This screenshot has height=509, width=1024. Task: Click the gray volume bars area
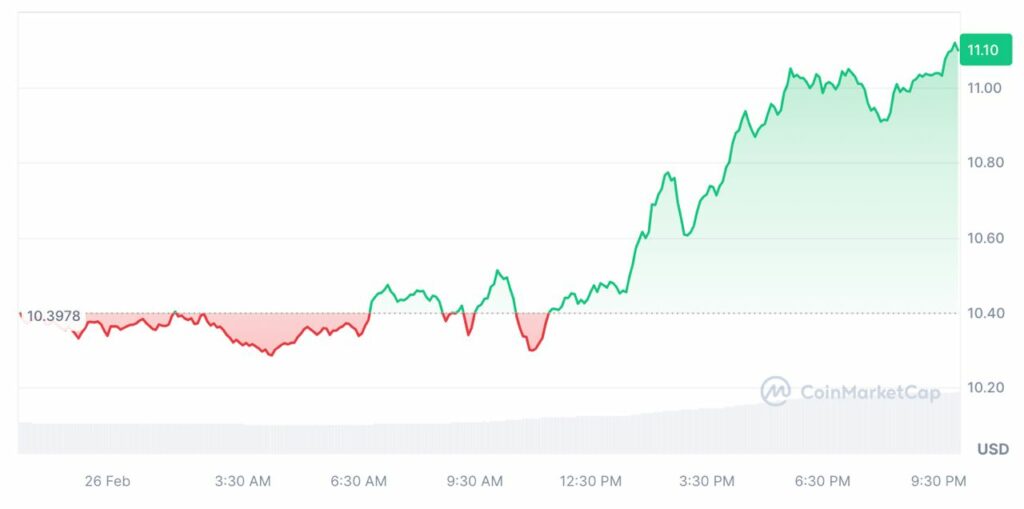click(489, 431)
